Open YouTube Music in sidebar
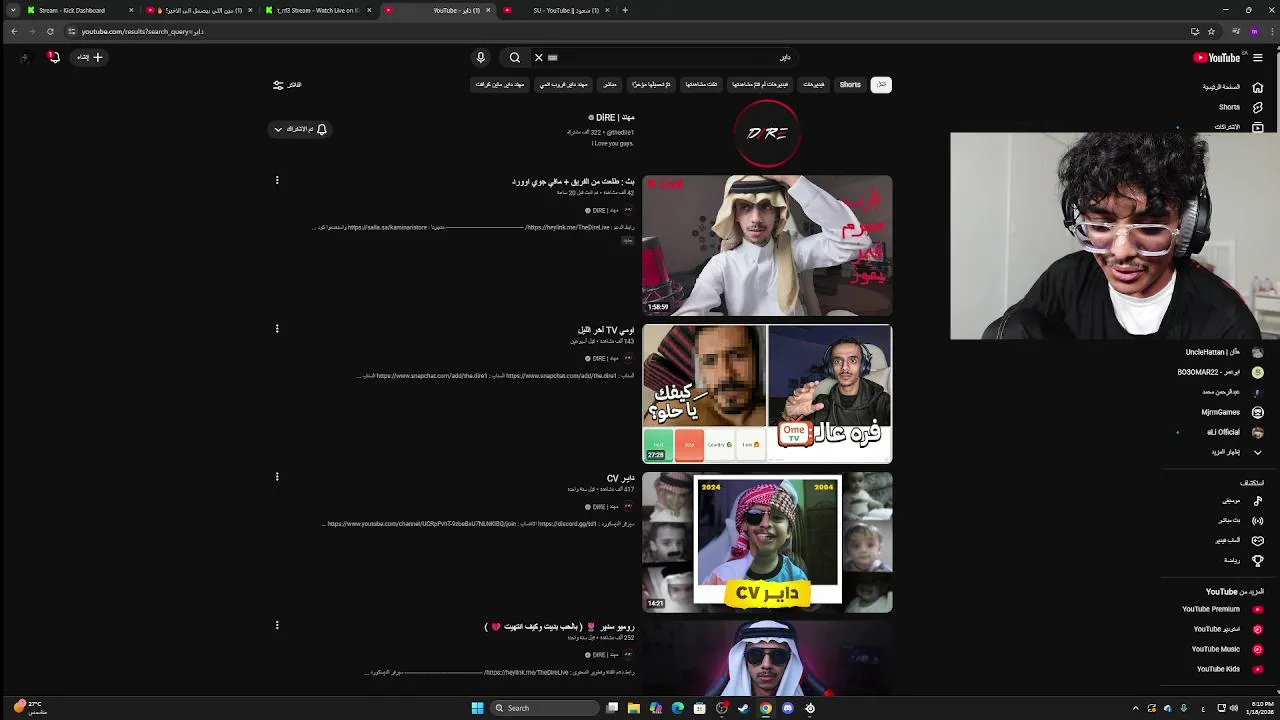This screenshot has height=720, width=1280. tap(1227, 649)
